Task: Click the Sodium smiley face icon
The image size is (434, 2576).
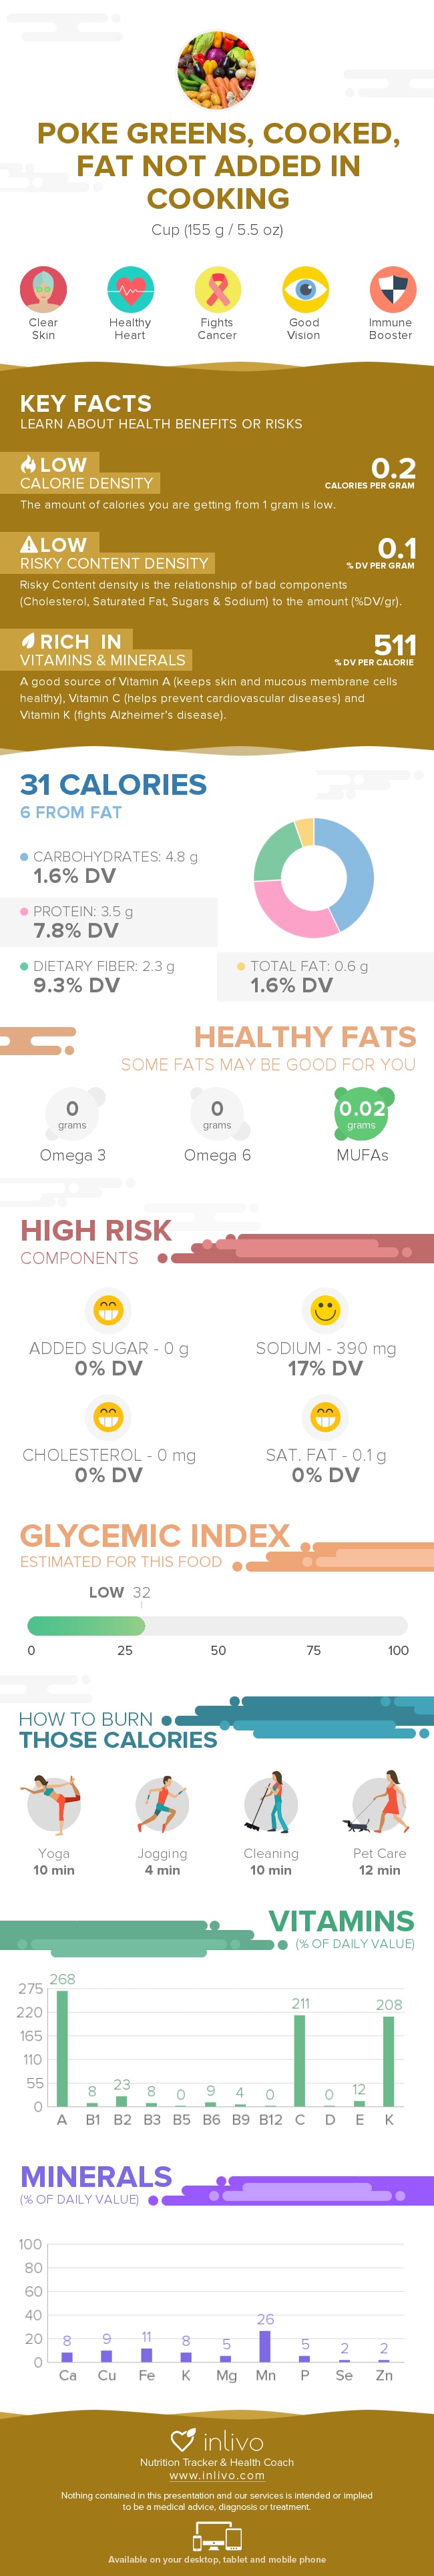Action: click(x=325, y=1309)
